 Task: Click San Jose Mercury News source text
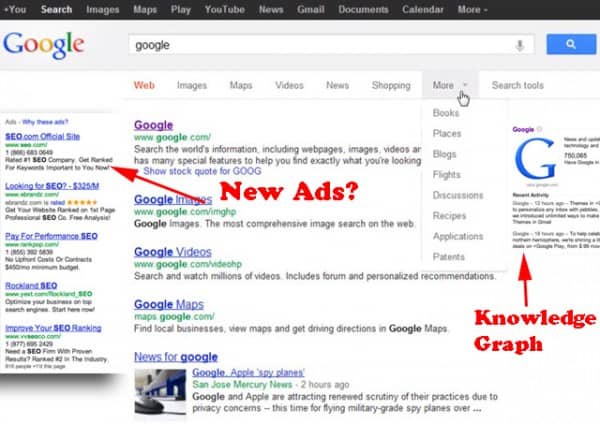pyautogui.click(x=242, y=385)
